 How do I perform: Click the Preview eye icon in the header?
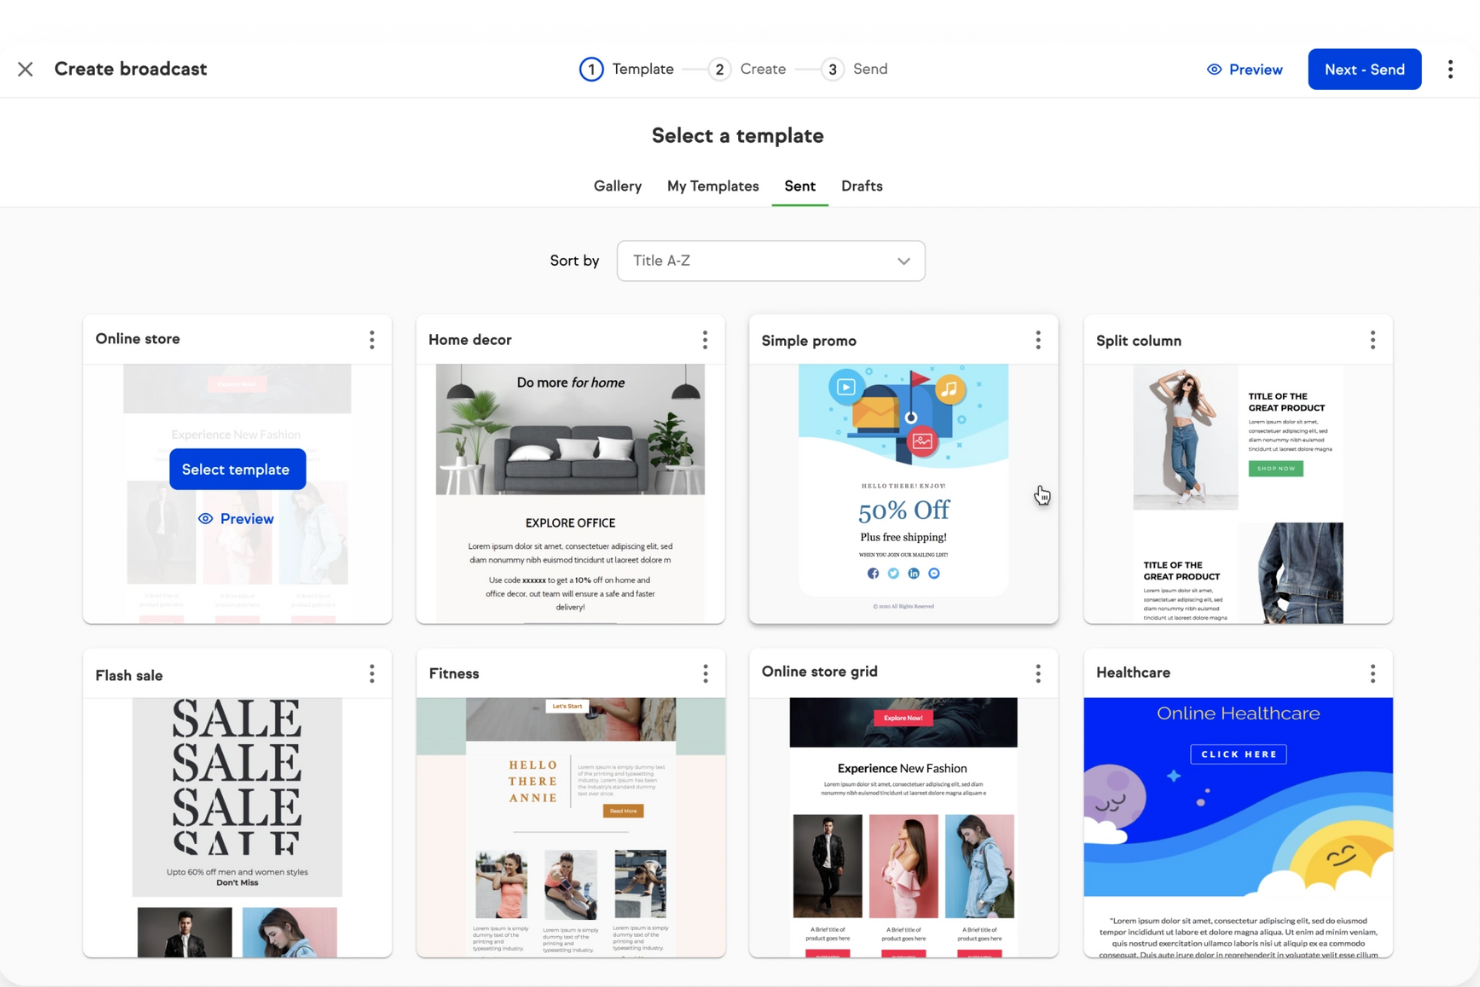(x=1214, y=69)
